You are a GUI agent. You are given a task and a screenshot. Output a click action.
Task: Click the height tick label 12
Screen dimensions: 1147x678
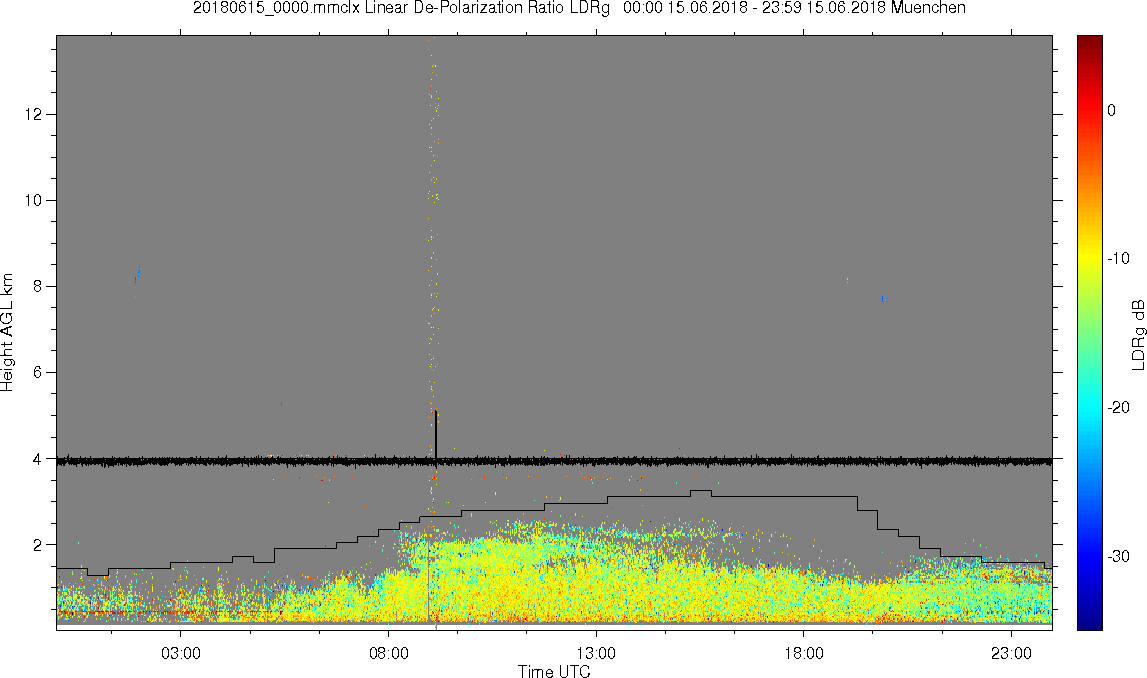(32, 114)
